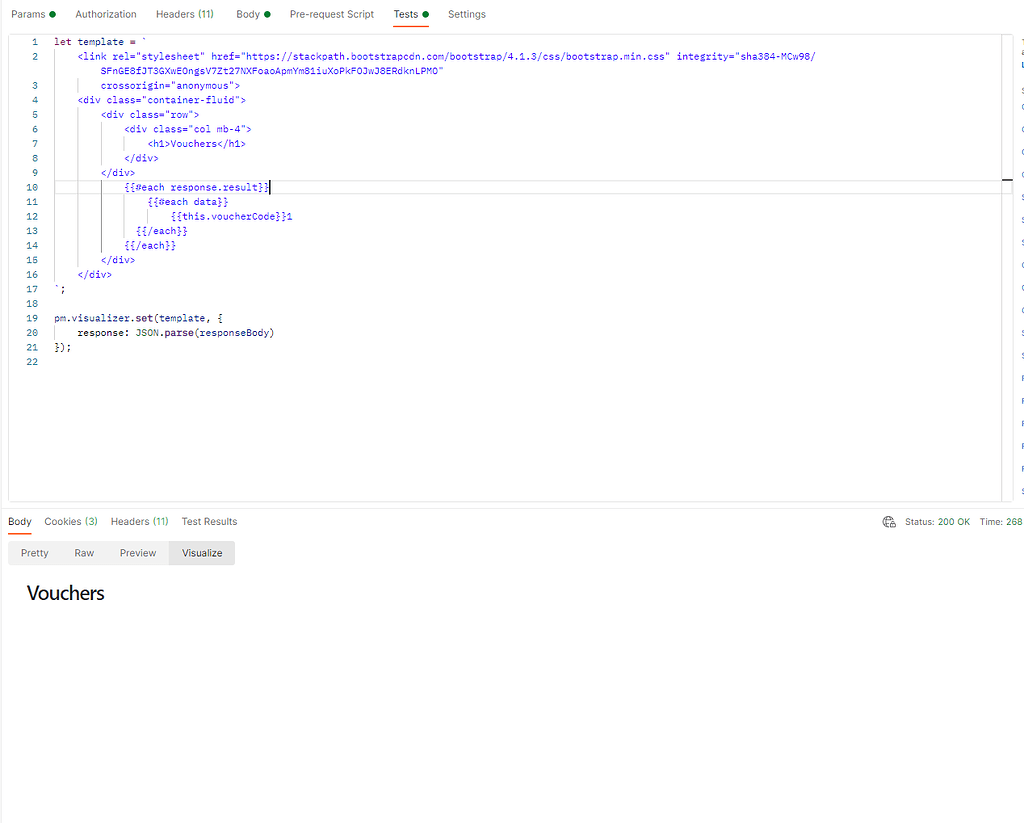Open the request Headers (11) tab
1024x823 pixels.
tap(184, 14)
